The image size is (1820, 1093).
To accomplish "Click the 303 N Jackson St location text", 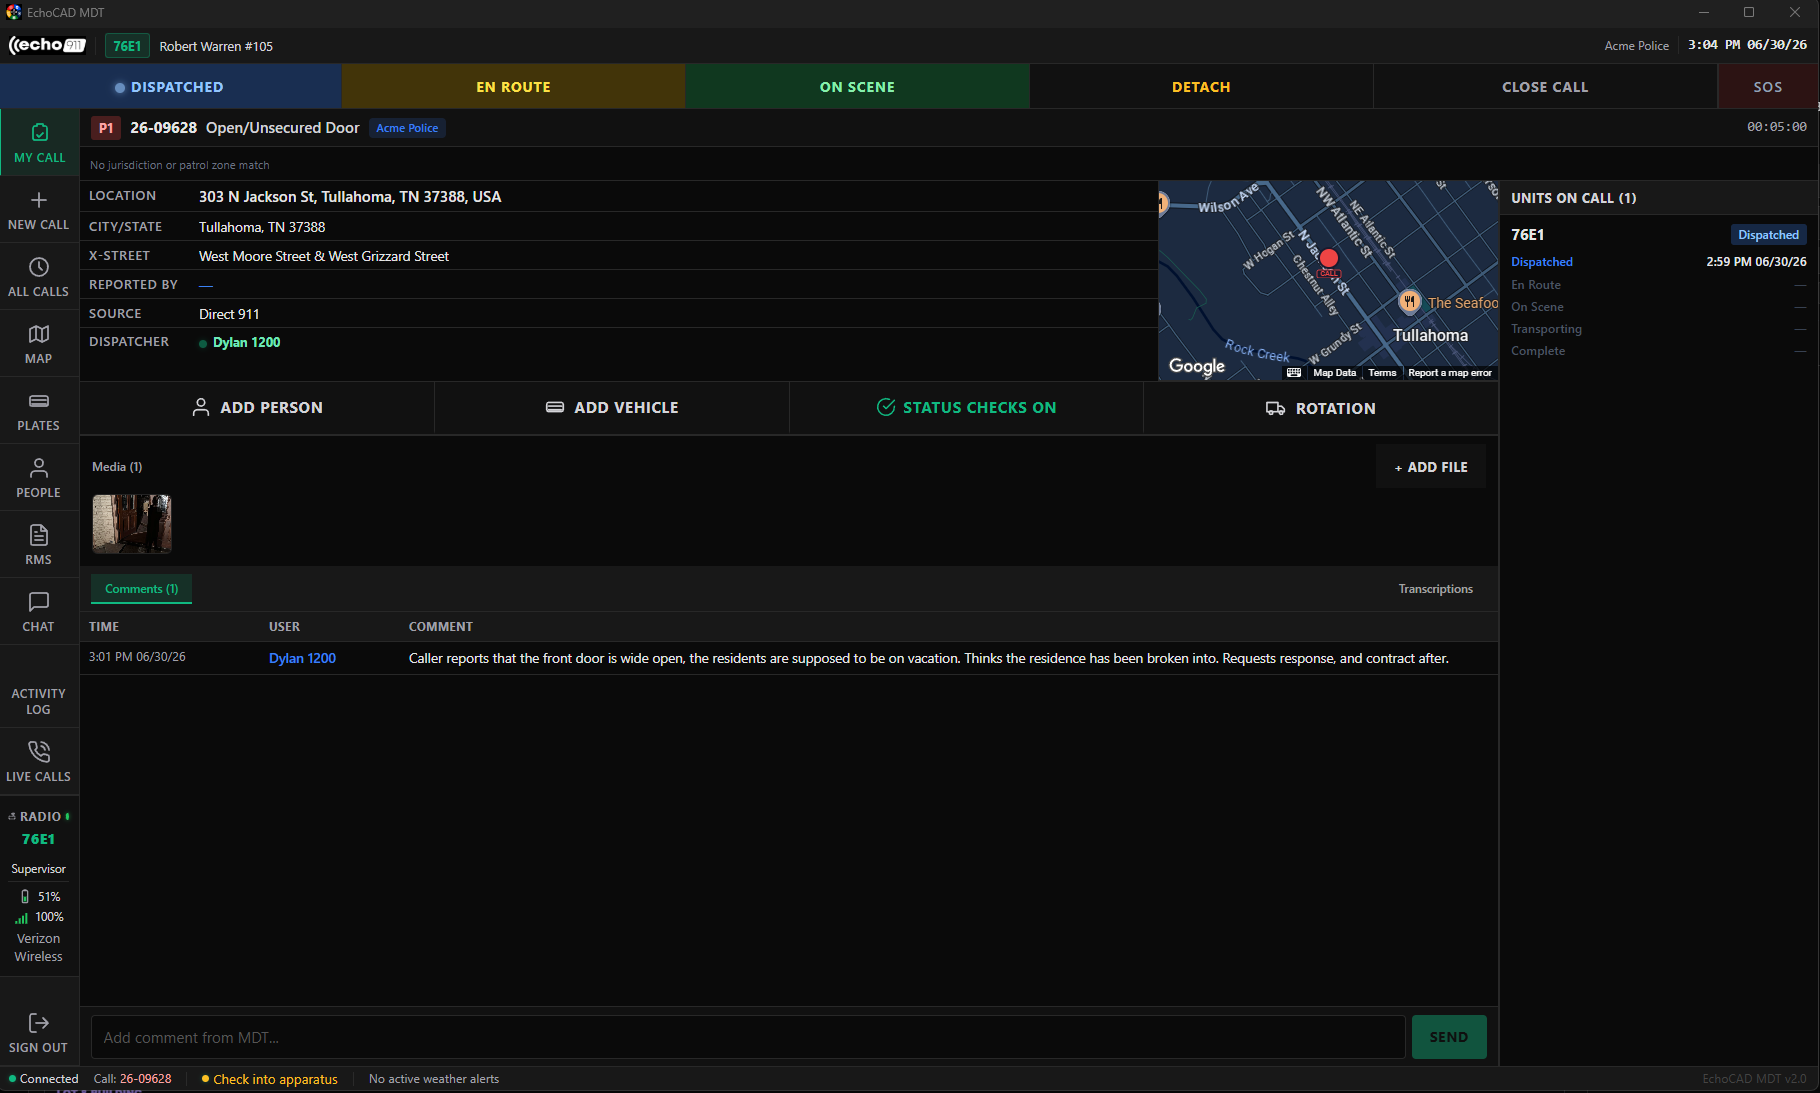I will click(x=350, y=197).
